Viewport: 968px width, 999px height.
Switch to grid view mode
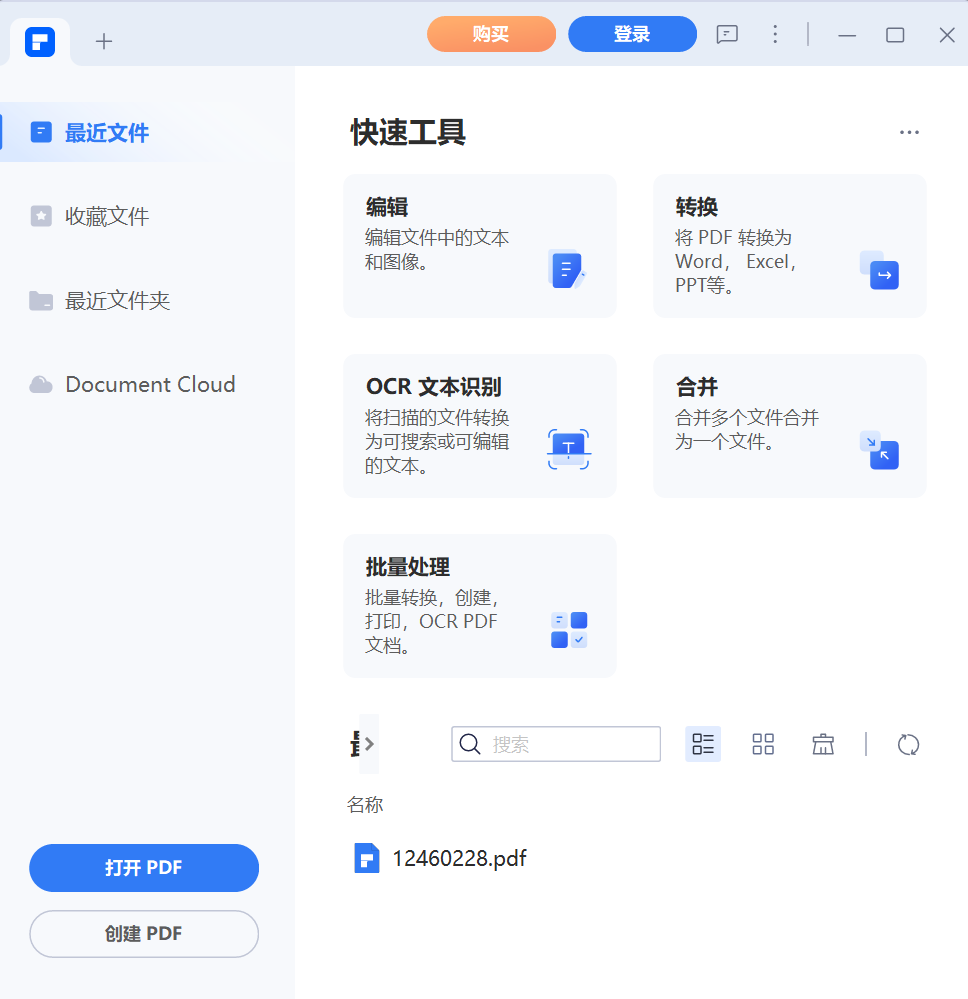763,744
